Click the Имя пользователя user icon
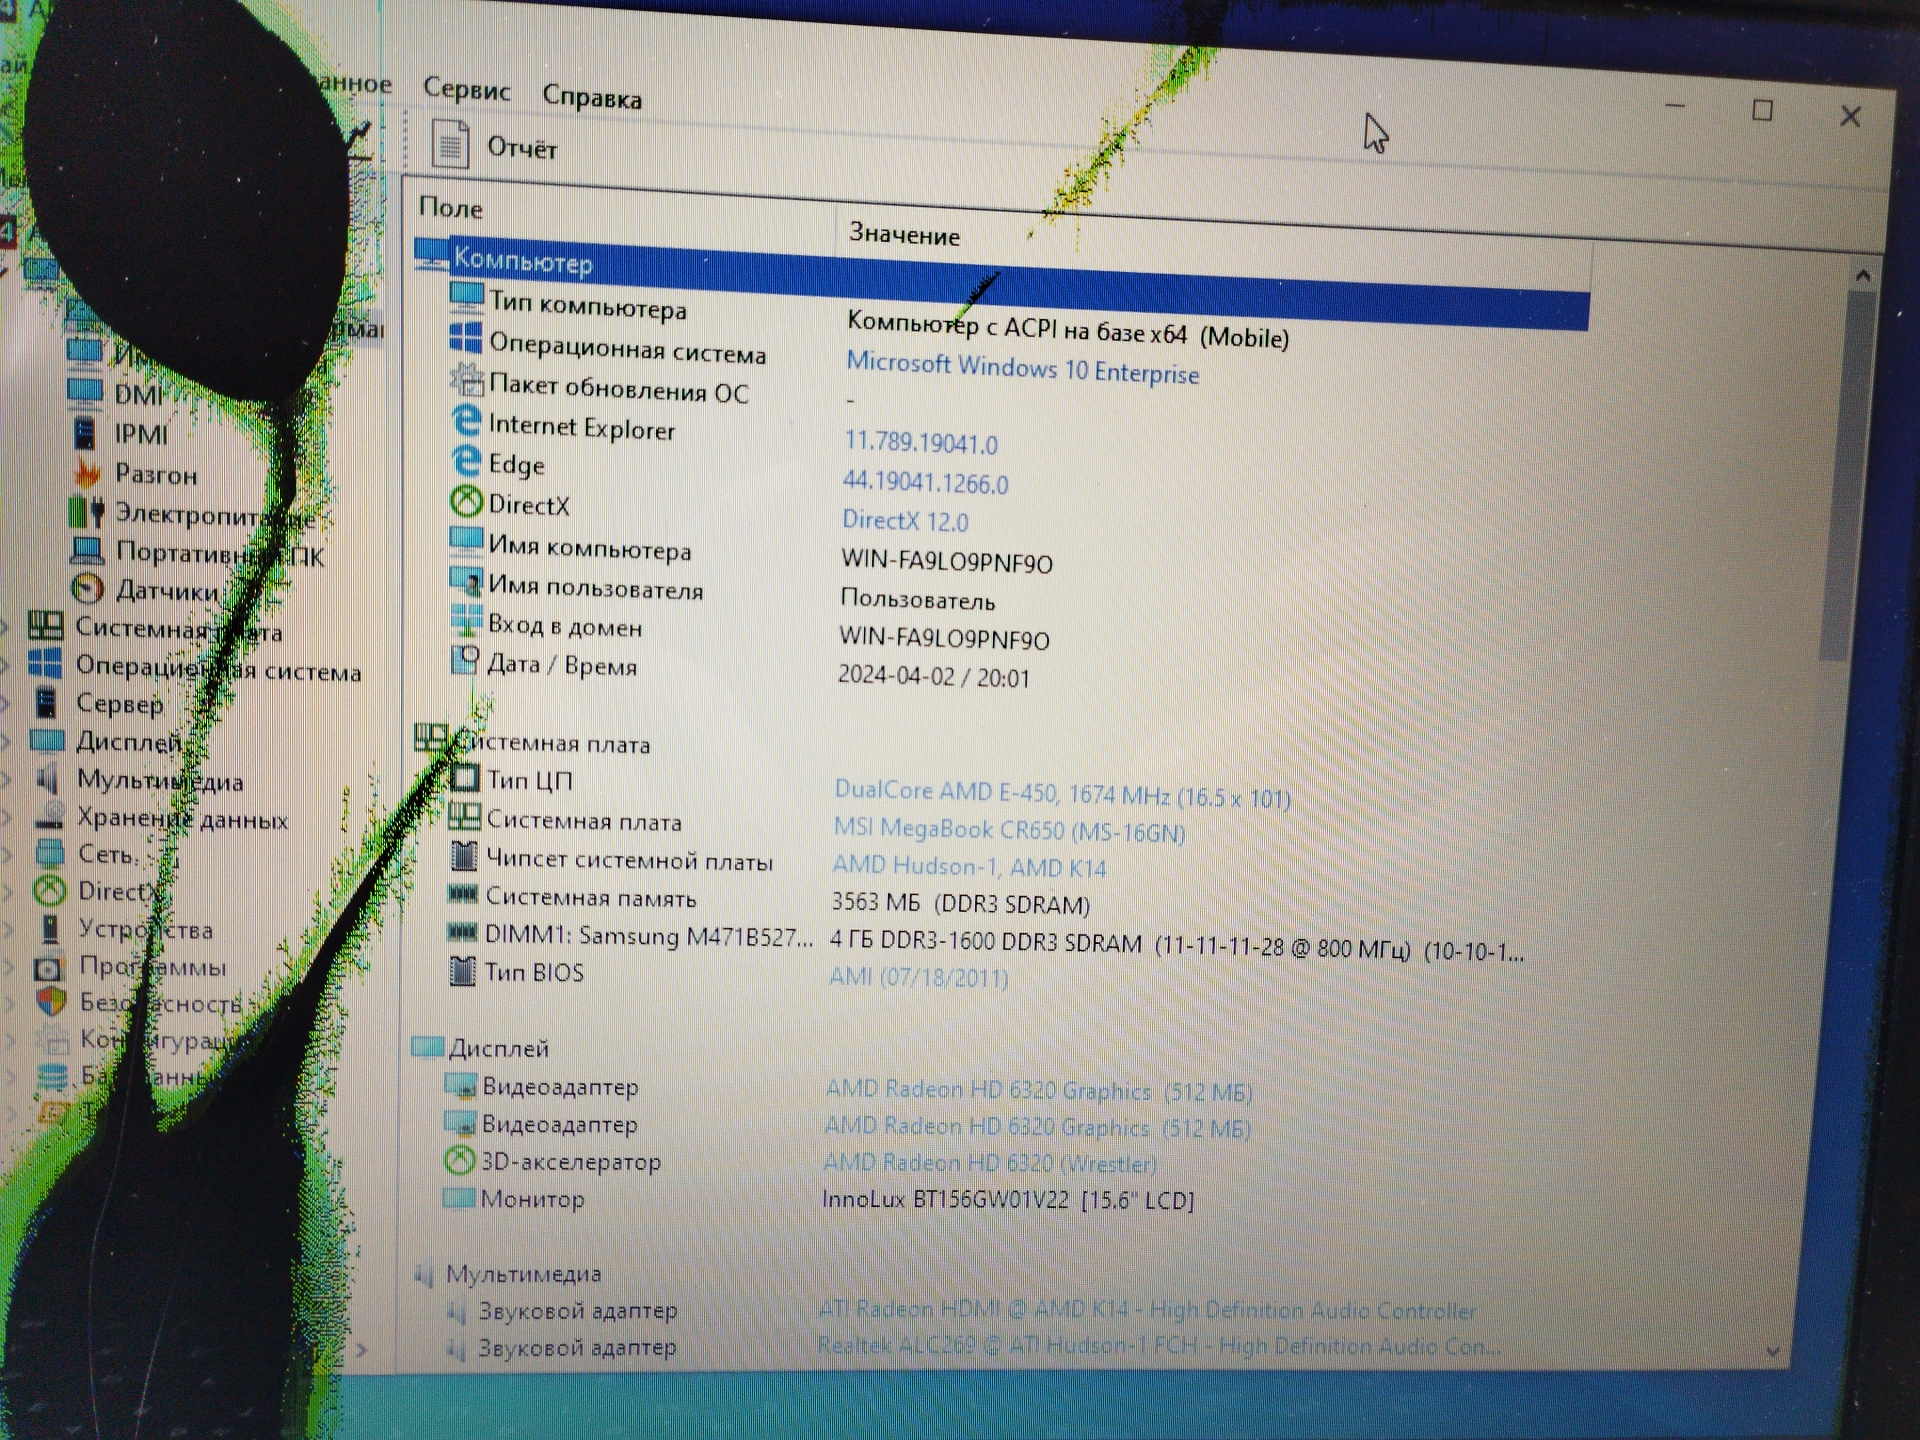Viewport: 1920px width, 1440px height. [466, 581]
